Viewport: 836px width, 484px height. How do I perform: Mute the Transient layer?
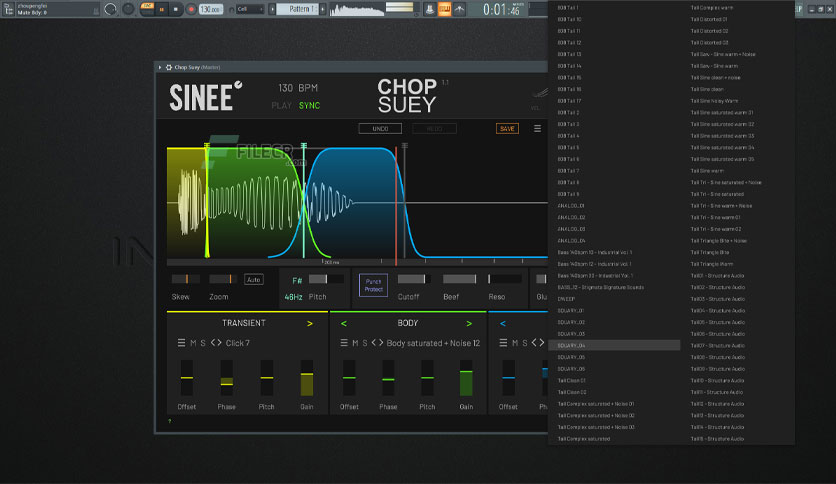tap(193, 343)
